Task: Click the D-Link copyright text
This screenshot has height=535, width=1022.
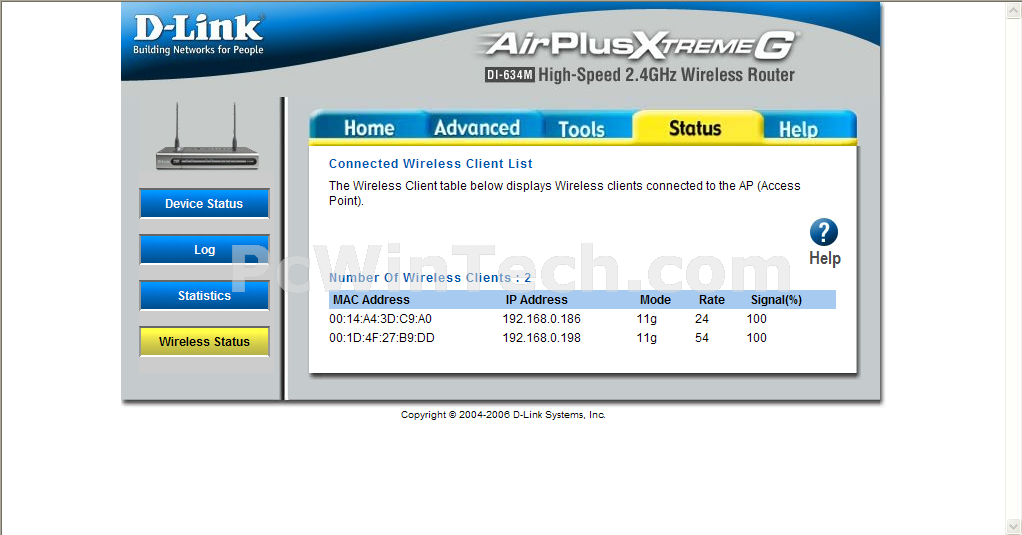Action: 503,414
